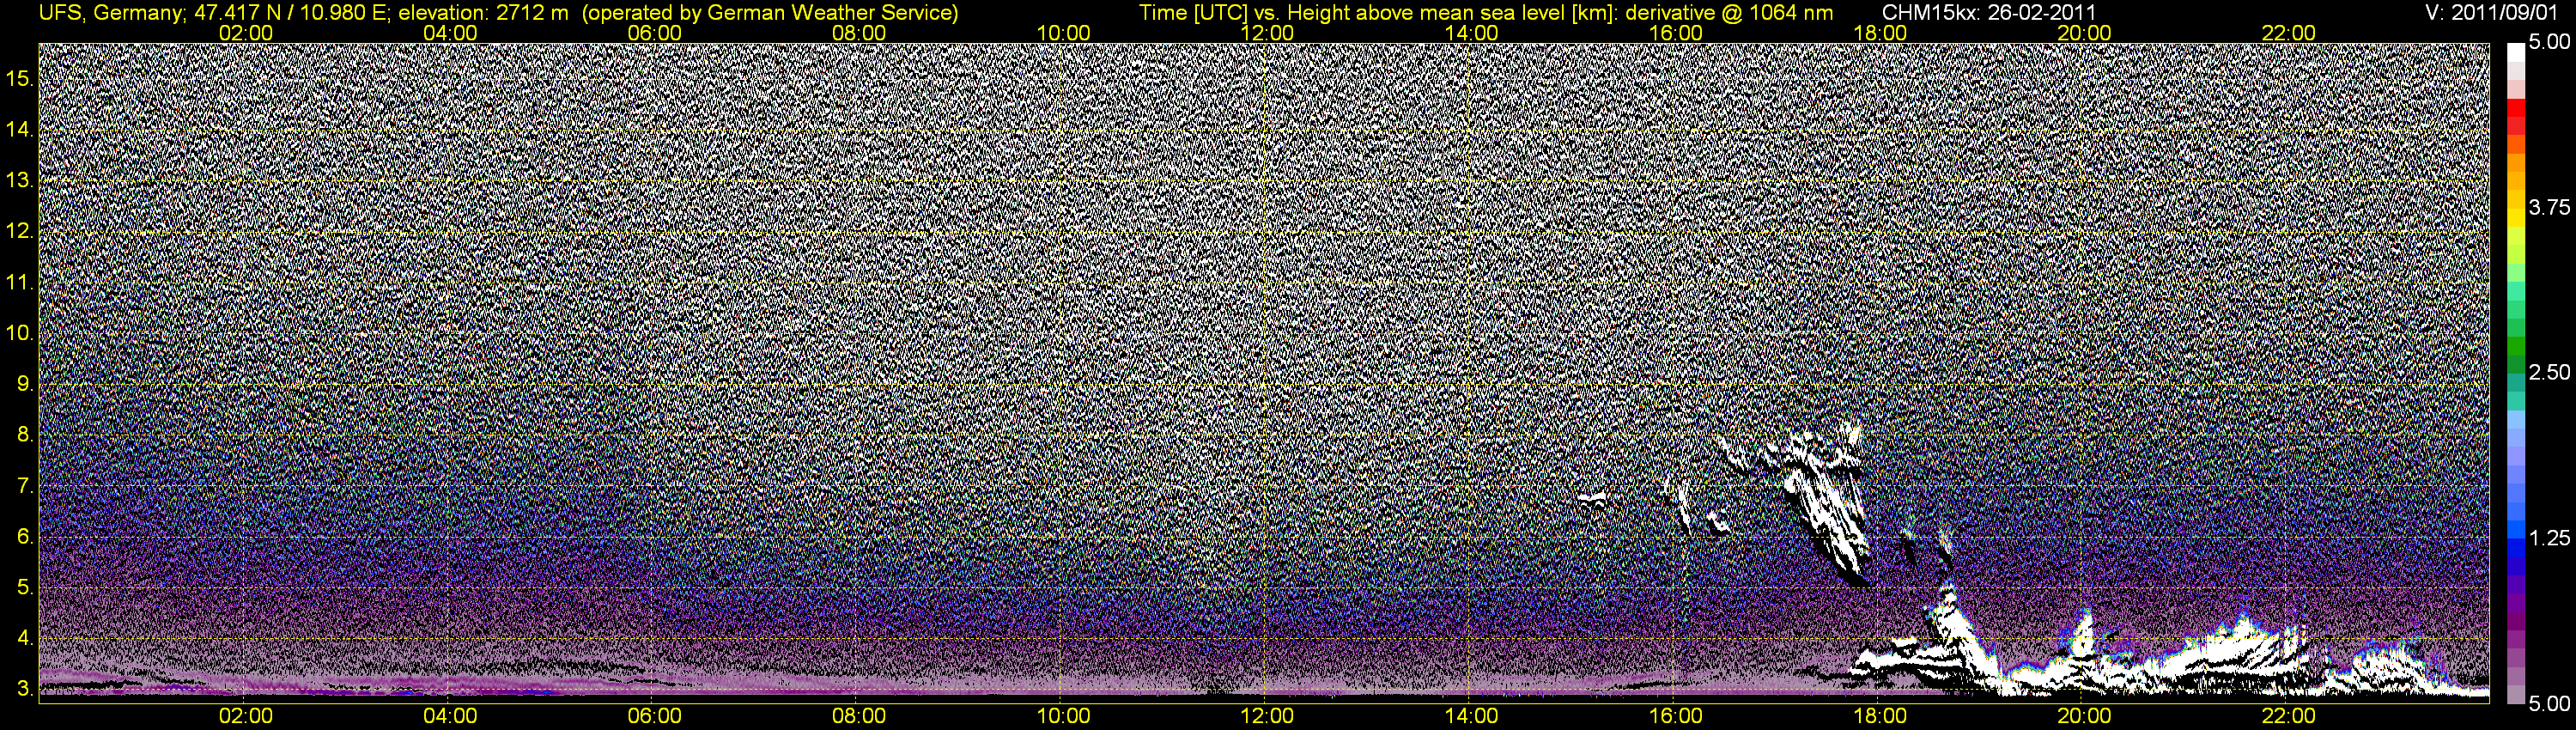Click height axis label '9.'

[25, 384]
